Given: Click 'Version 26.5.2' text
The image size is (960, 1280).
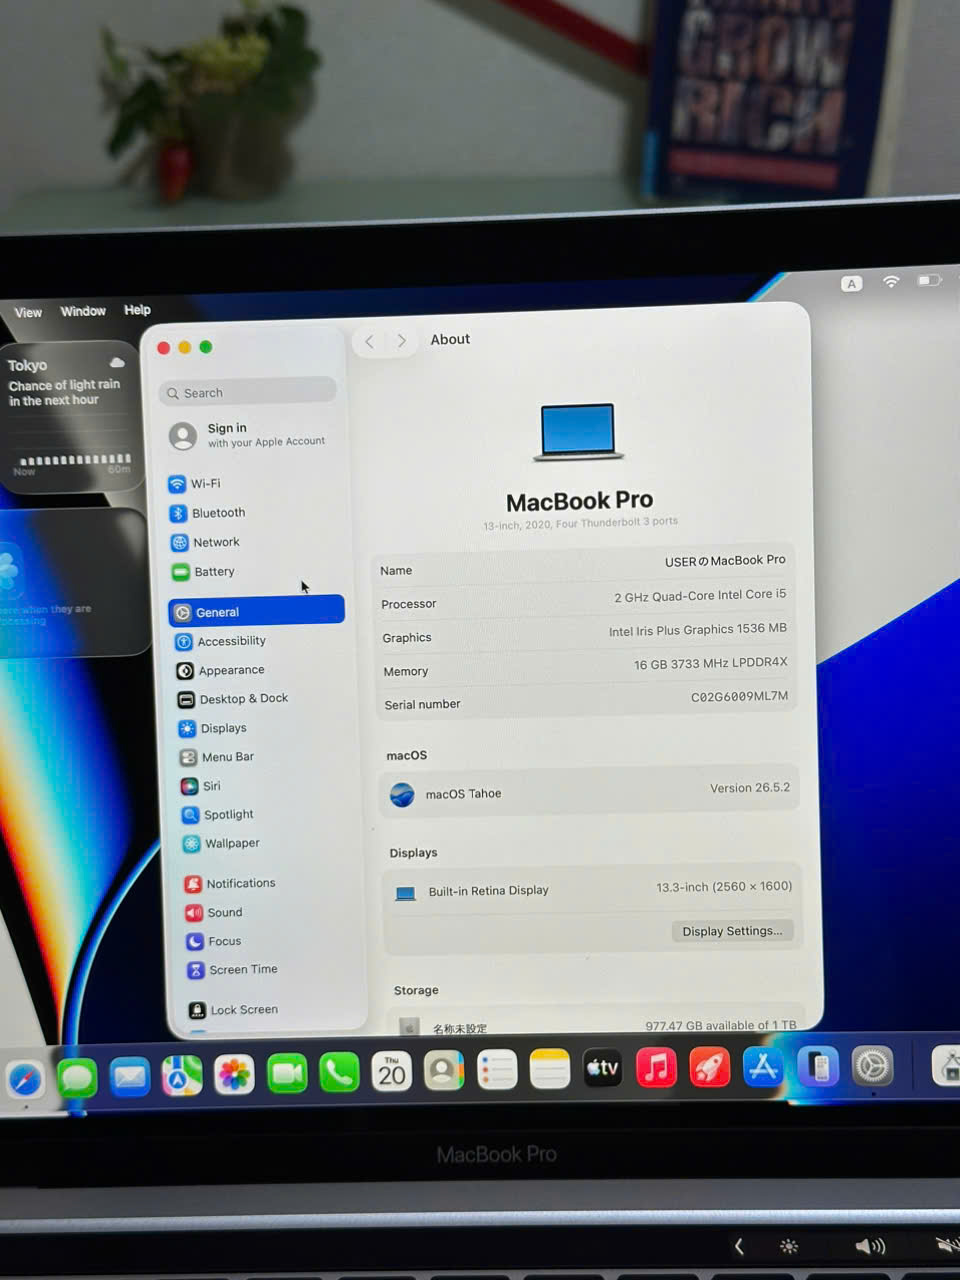Looking at the screenshot, I should click(x=750, y=788).
